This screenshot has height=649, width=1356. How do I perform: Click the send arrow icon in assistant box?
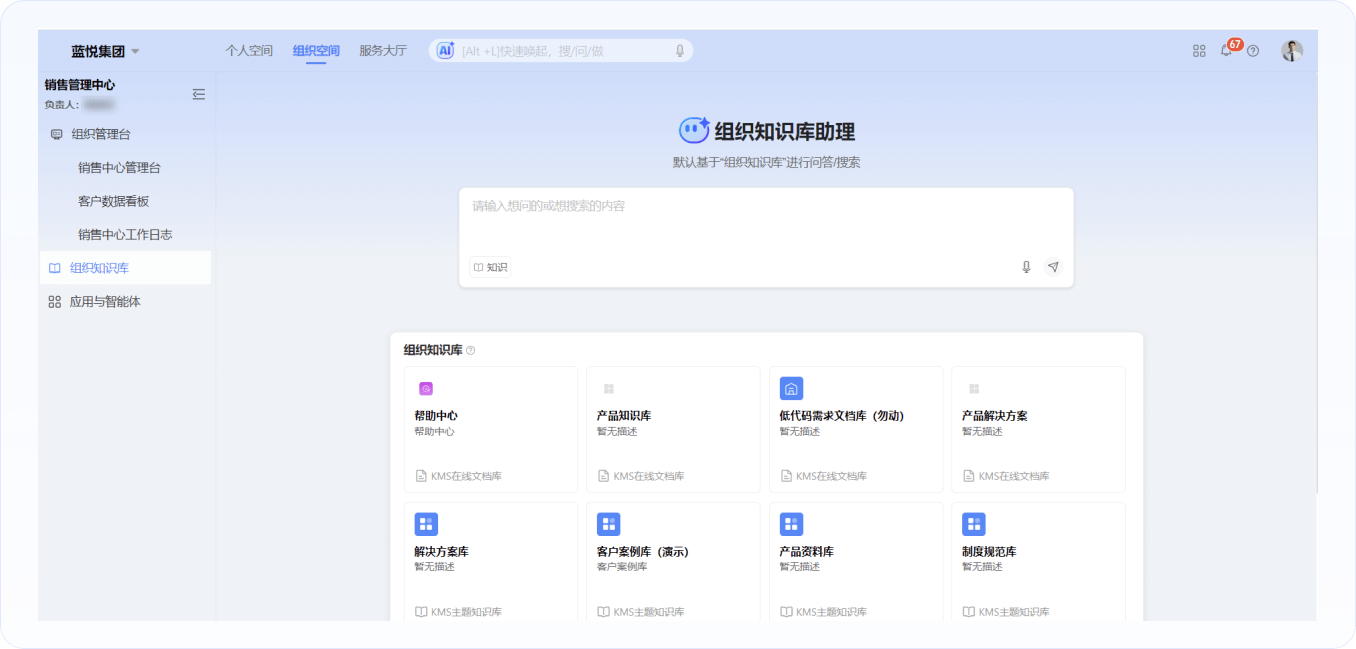coord(1053,267)
